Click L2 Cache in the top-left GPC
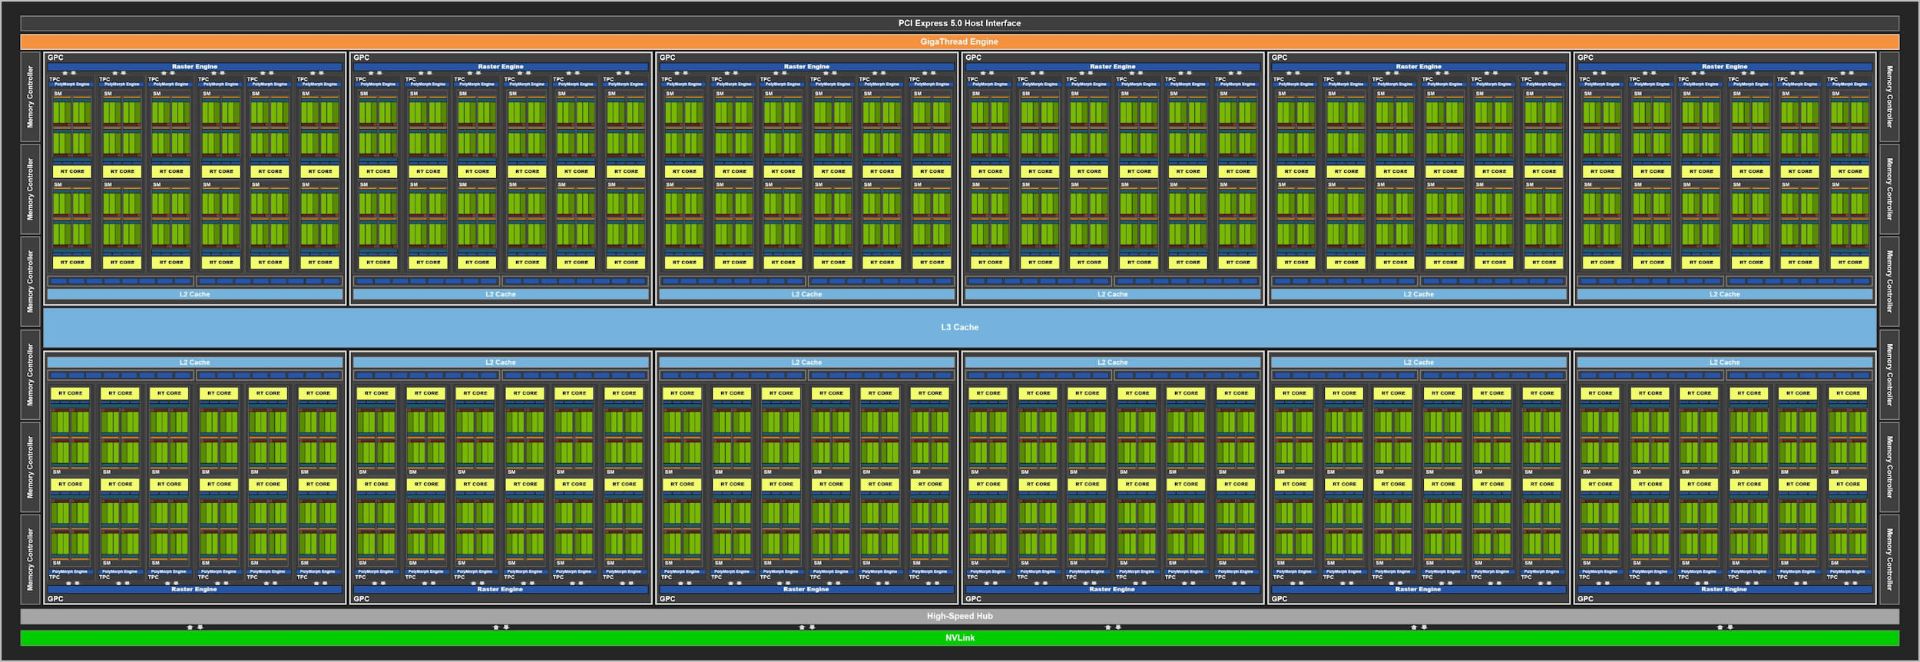The height and width of the screenshot is (662, 1920). coord(194,294)
